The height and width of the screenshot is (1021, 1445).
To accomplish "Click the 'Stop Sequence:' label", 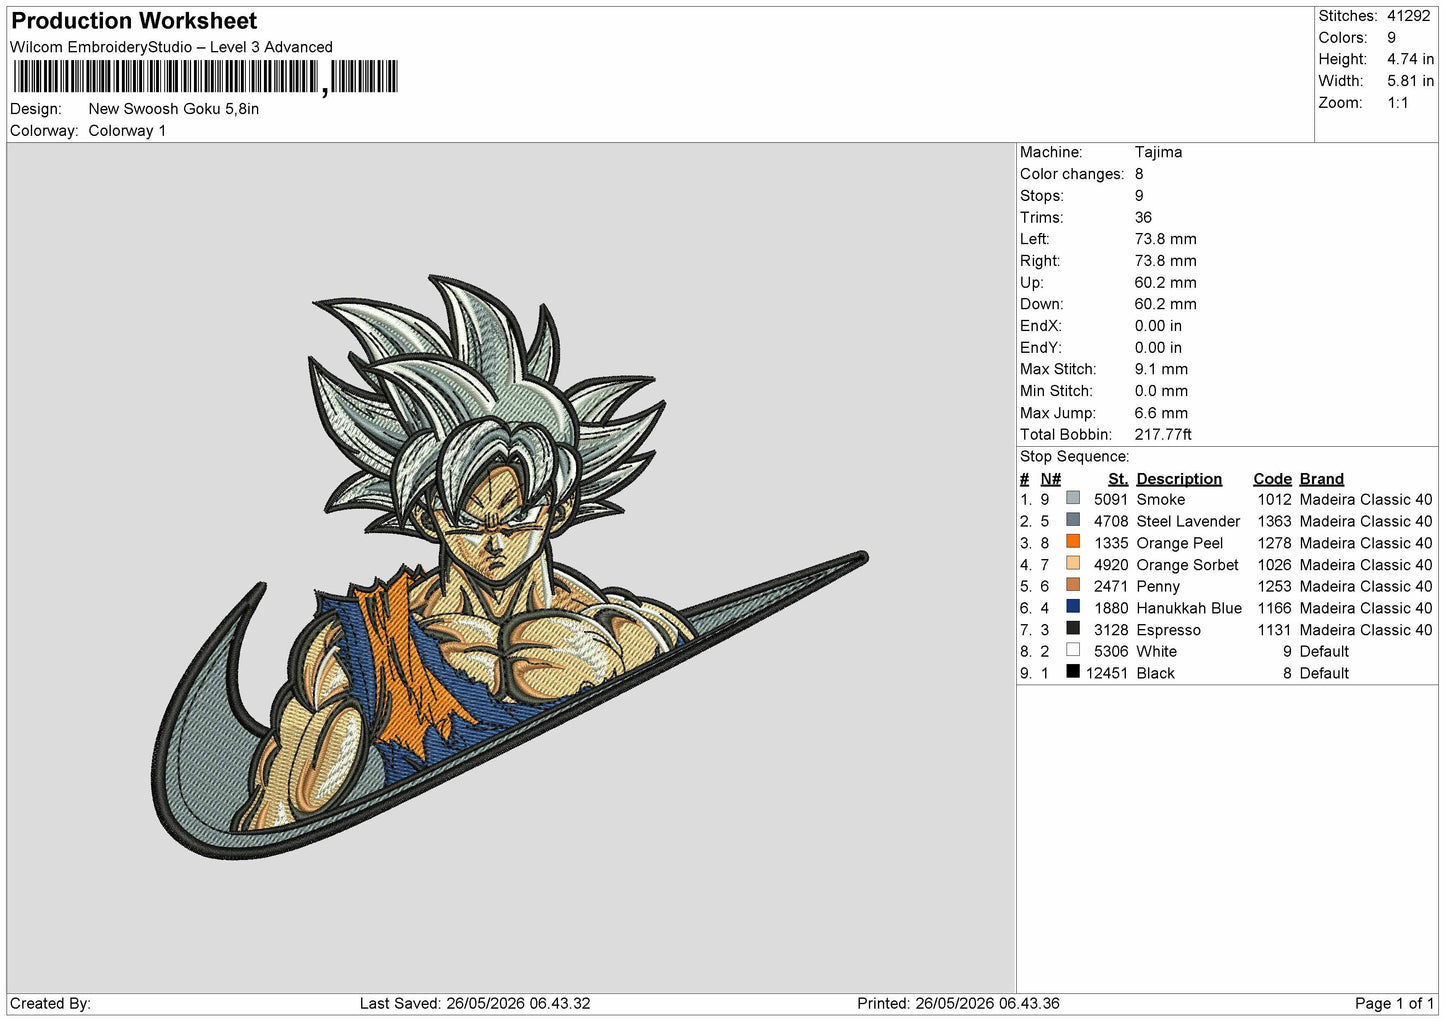I will pos(1074,457).
